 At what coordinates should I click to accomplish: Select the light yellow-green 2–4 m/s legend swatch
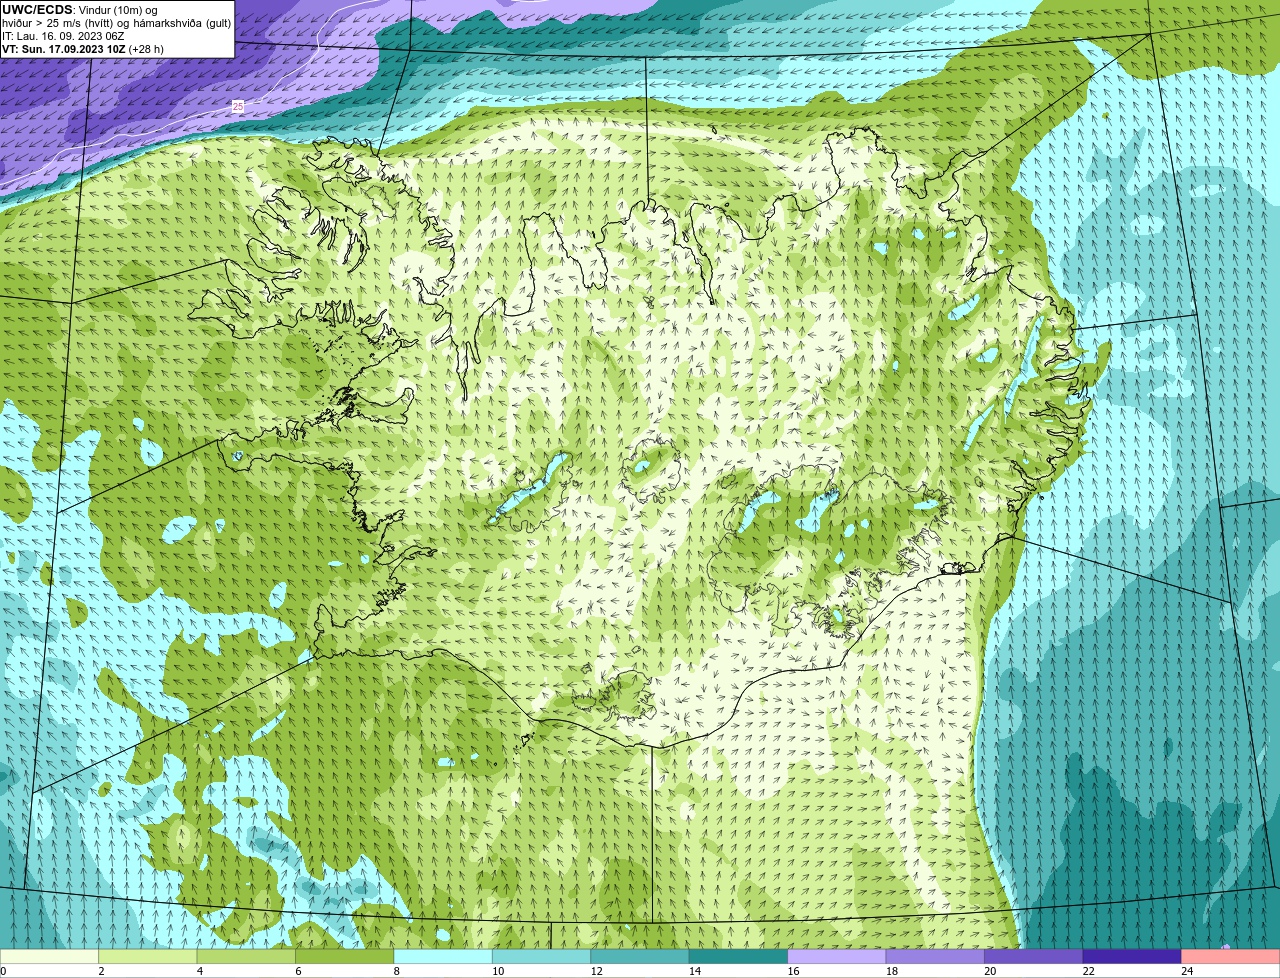[148, 956]
